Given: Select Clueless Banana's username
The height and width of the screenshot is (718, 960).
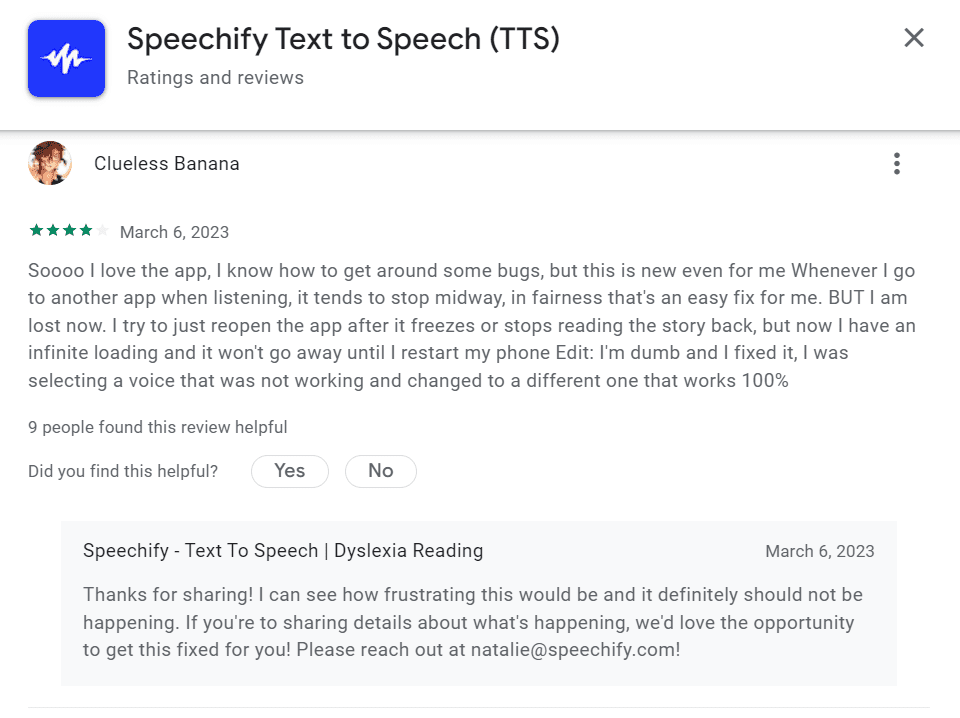Looking at the screenshot, I should [x=166, y=163].
